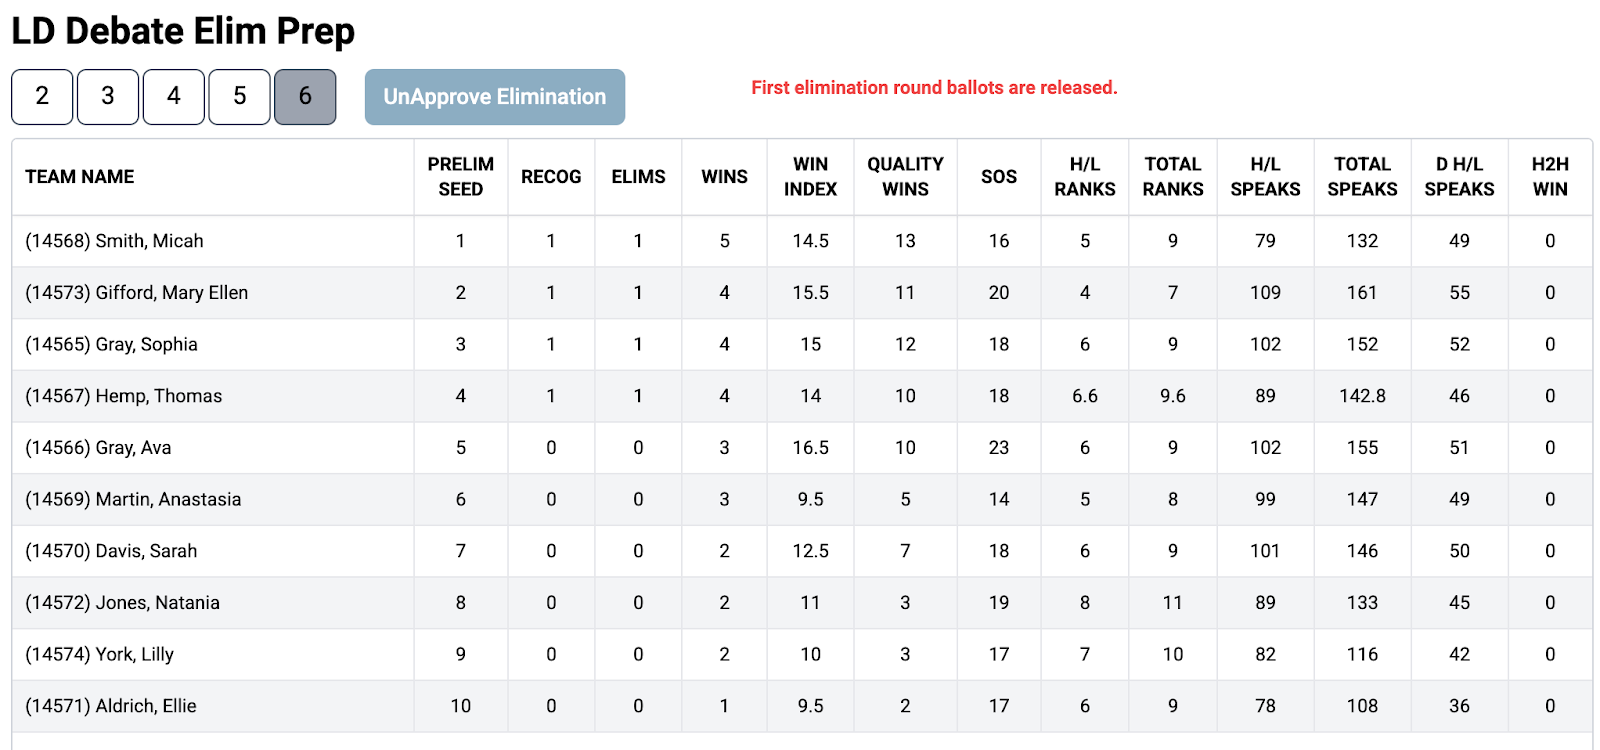The width and height of the screenshot is (1600, 750).
Task: Select round 3 button
Action: pos(108,96)
